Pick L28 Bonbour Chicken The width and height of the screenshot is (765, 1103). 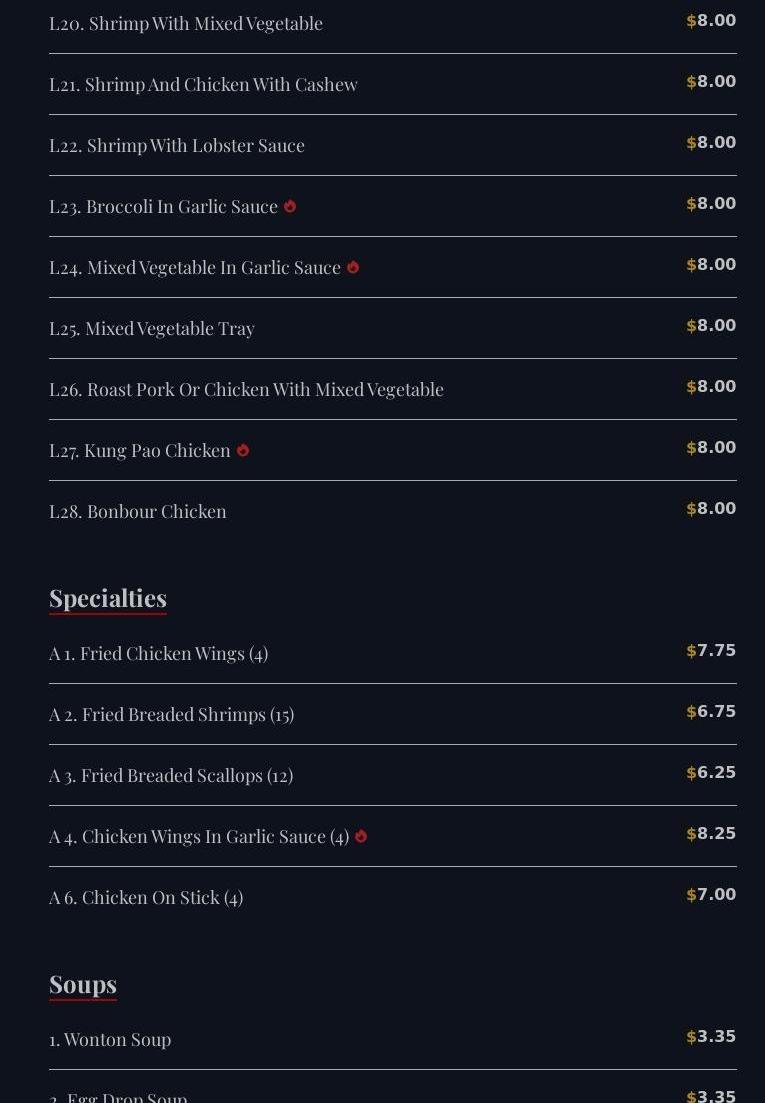[138, 511]
